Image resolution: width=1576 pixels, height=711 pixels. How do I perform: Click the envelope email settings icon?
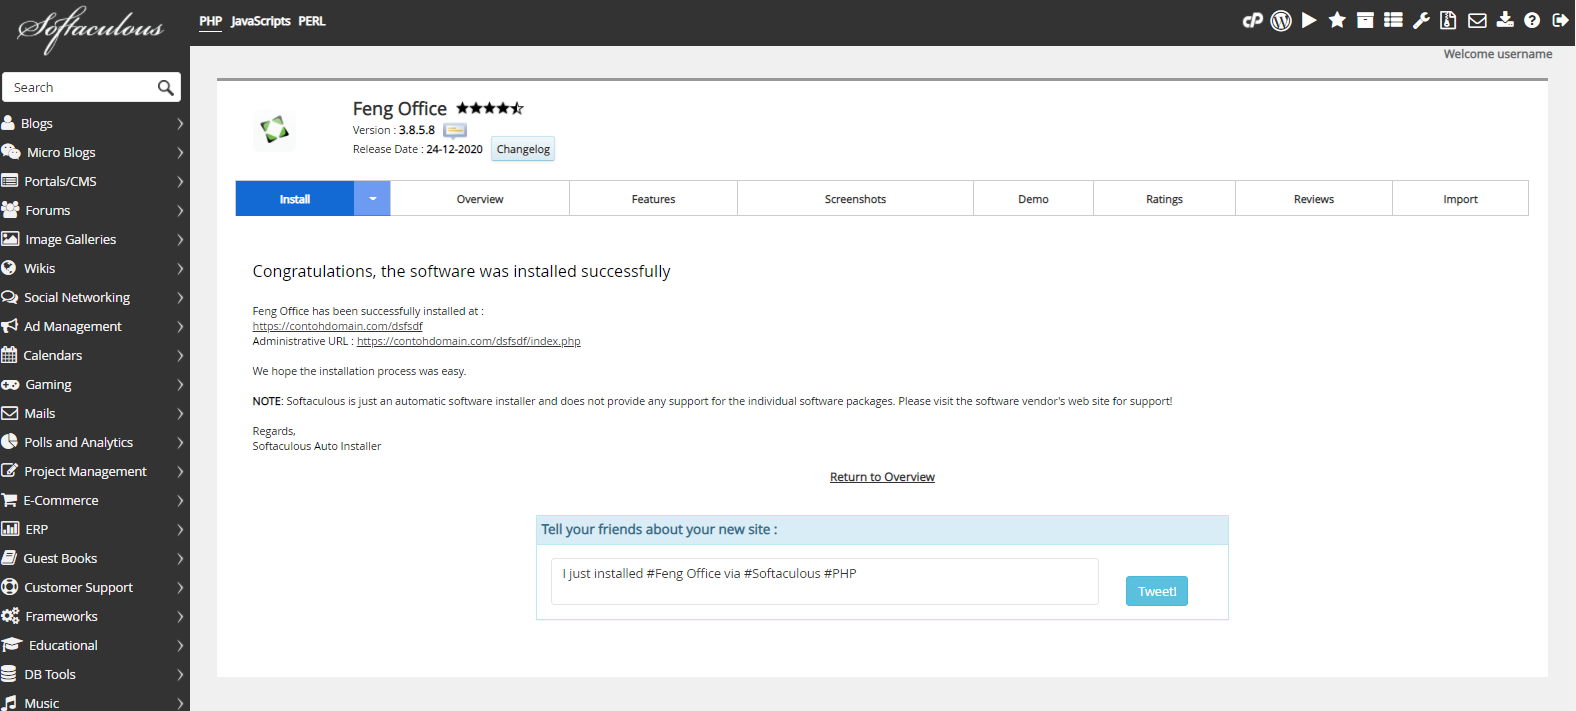click(1477, 20)
